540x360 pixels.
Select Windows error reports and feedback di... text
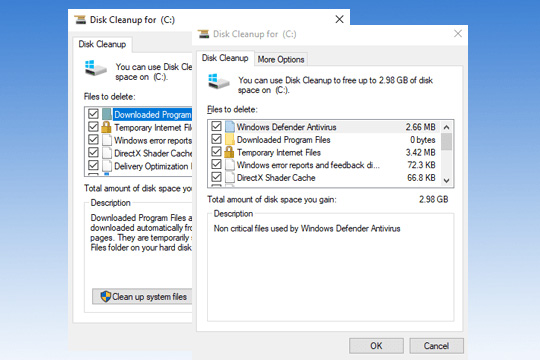point(308,165)
